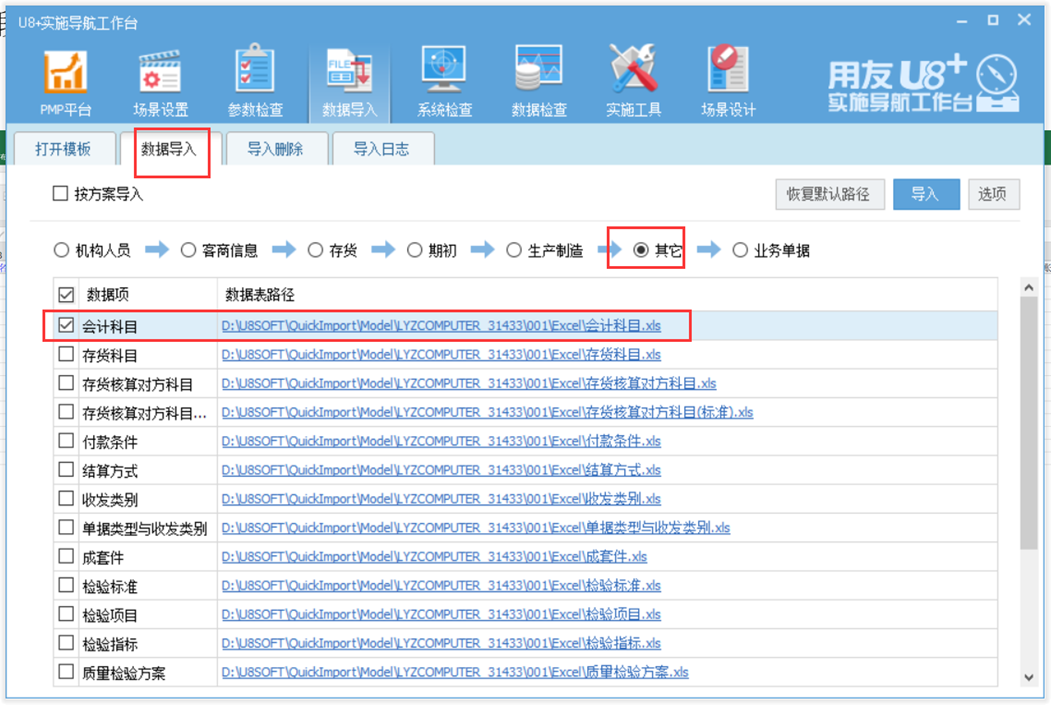Open the 检验指标.xls path link
Image resolution: width=1051 pixels, height=705 pixels.
(x=441, y=643)
